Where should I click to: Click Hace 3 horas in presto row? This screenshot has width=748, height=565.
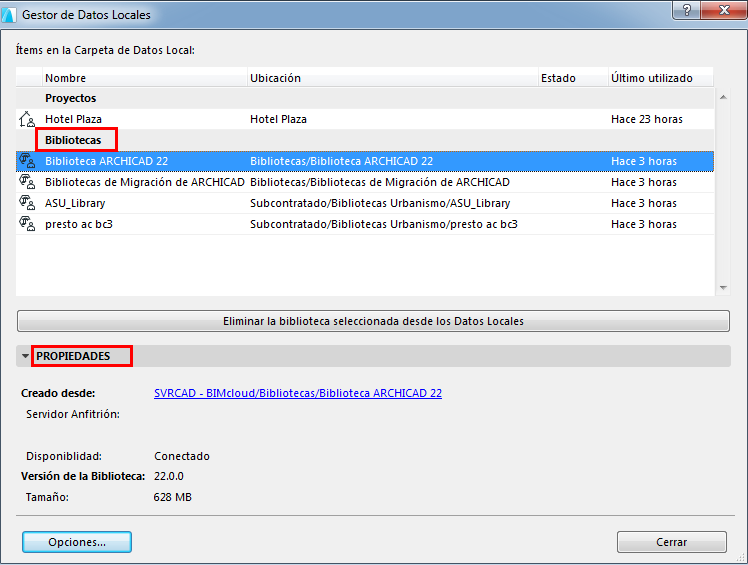tap(644, 224)
